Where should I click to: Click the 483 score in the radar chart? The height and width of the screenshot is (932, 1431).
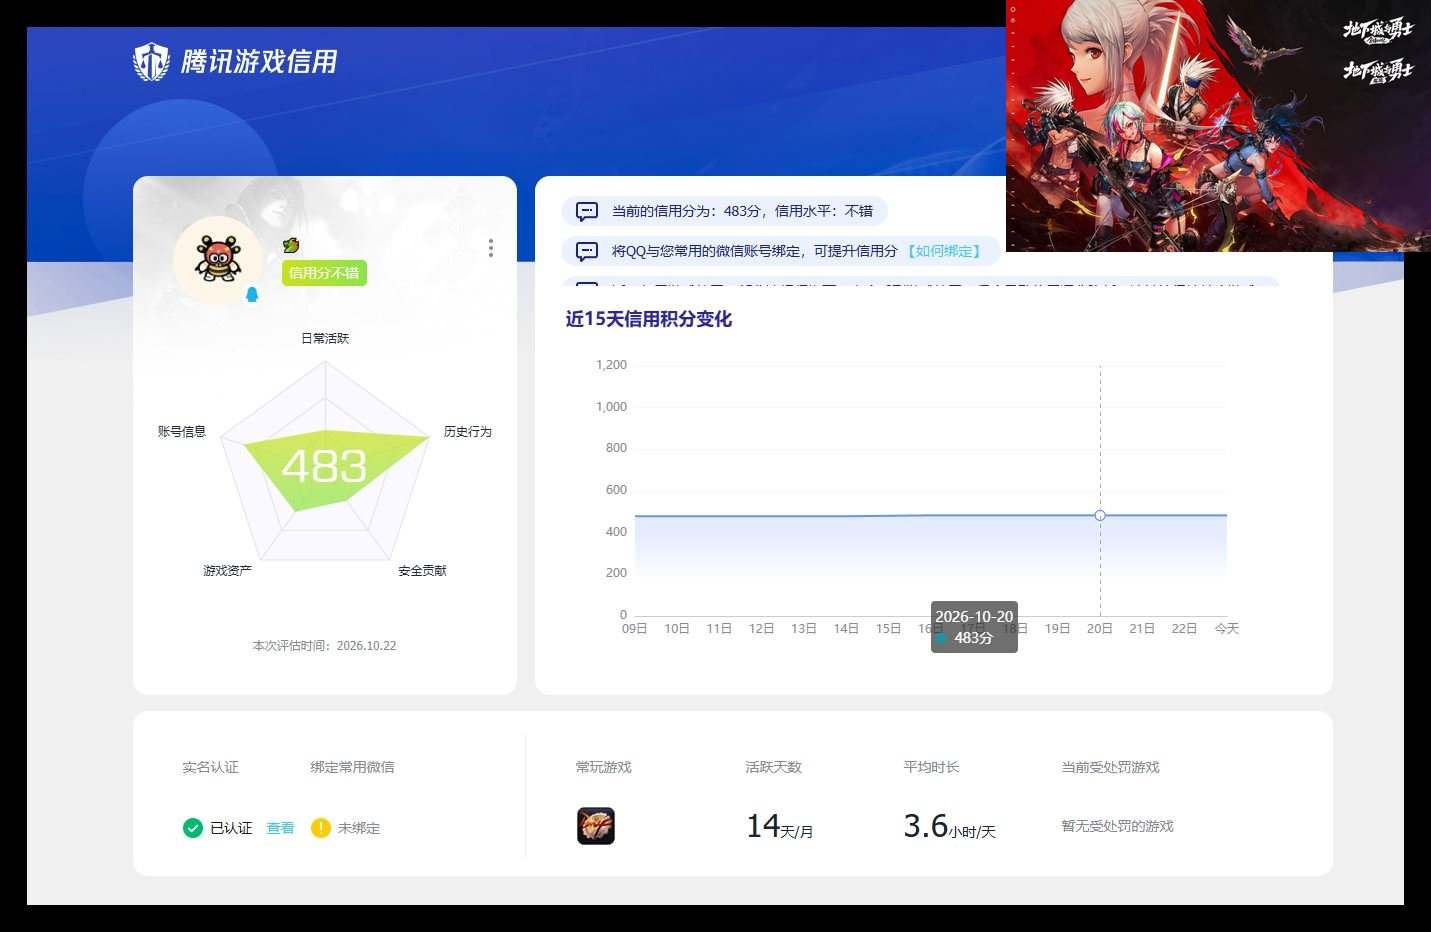pyautogui.click(x=324, y=466)
